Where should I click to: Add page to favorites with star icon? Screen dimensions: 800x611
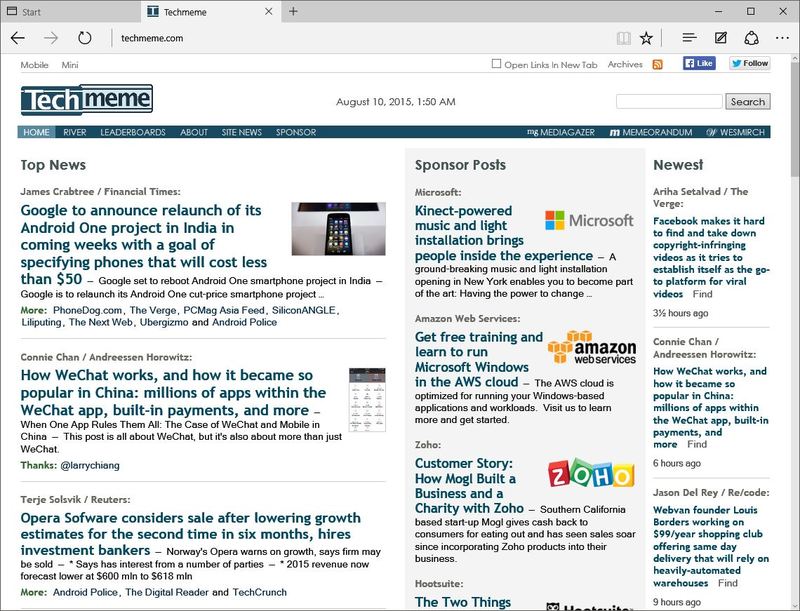[x=647, y=38]
